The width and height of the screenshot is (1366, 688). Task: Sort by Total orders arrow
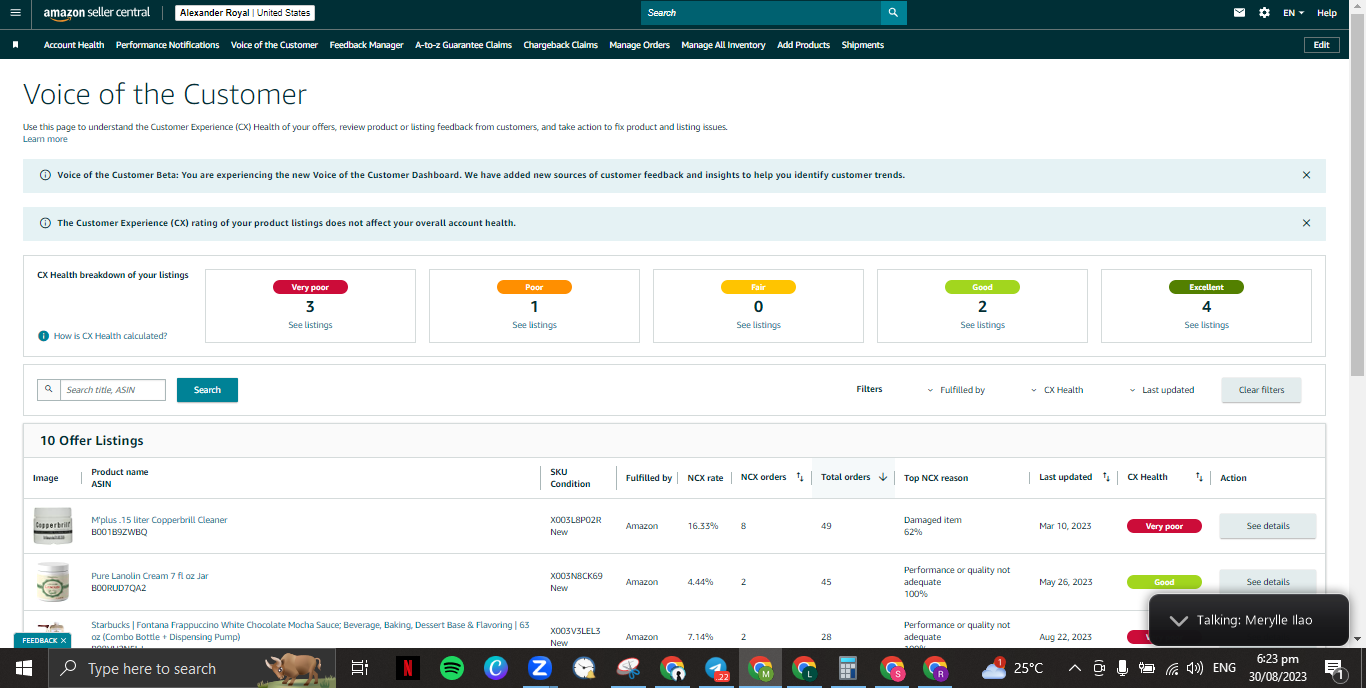click(883, 477)
